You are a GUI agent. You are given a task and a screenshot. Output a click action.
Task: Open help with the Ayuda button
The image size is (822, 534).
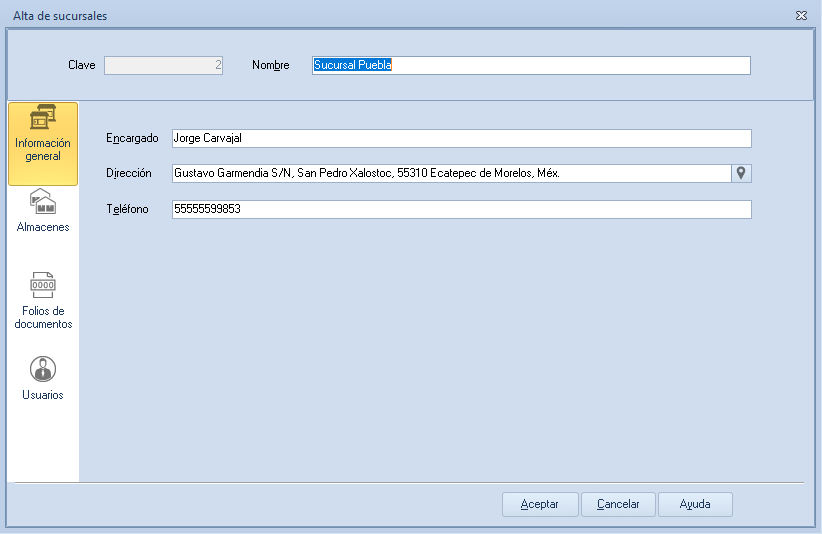pos(695,504)
